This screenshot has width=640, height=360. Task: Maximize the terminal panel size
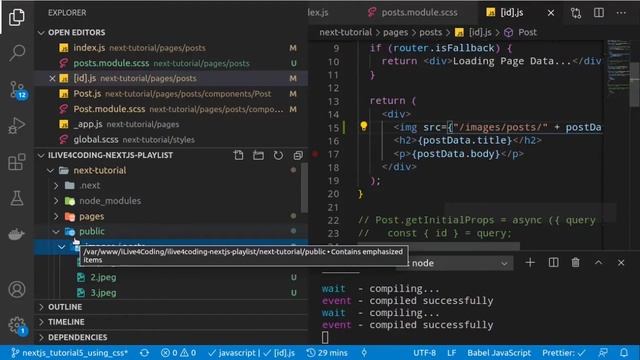[x=598, y=262]
